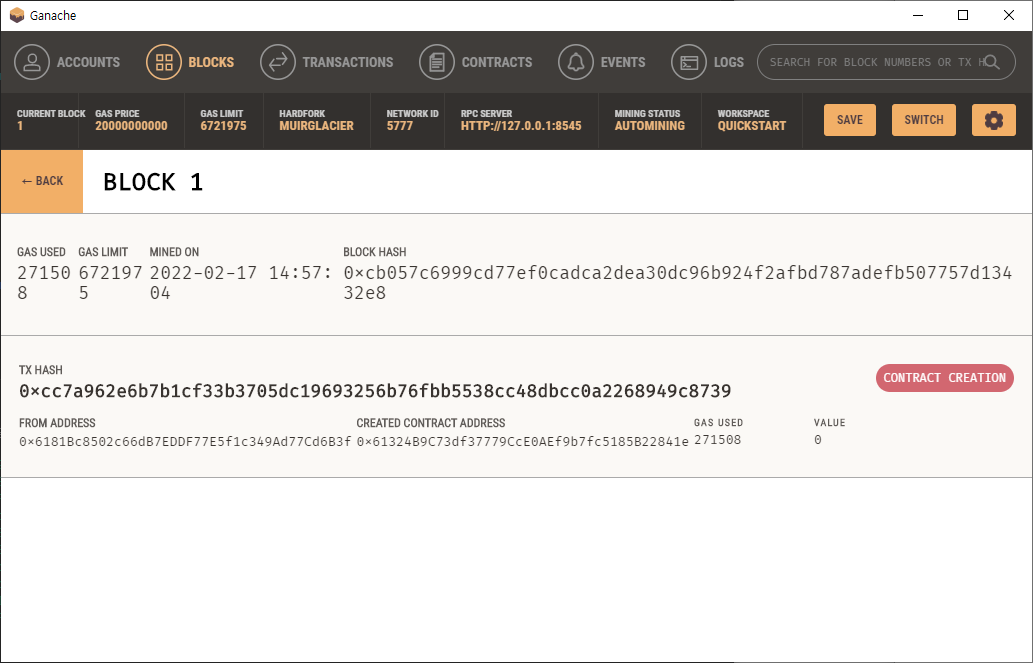Screen dimensions: 1033x663
Task: View the EVENTS tab label
Action: coord(623,62)
